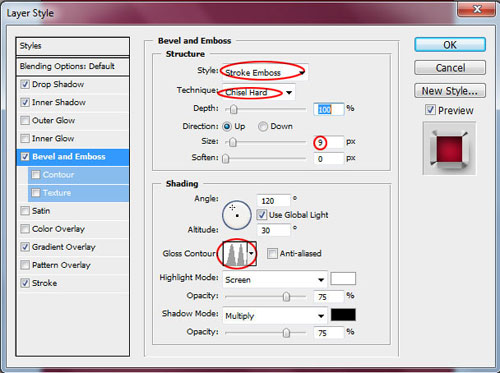Click the Highlight Opacity value field
The image size is (500, 373).
point(328,296)
